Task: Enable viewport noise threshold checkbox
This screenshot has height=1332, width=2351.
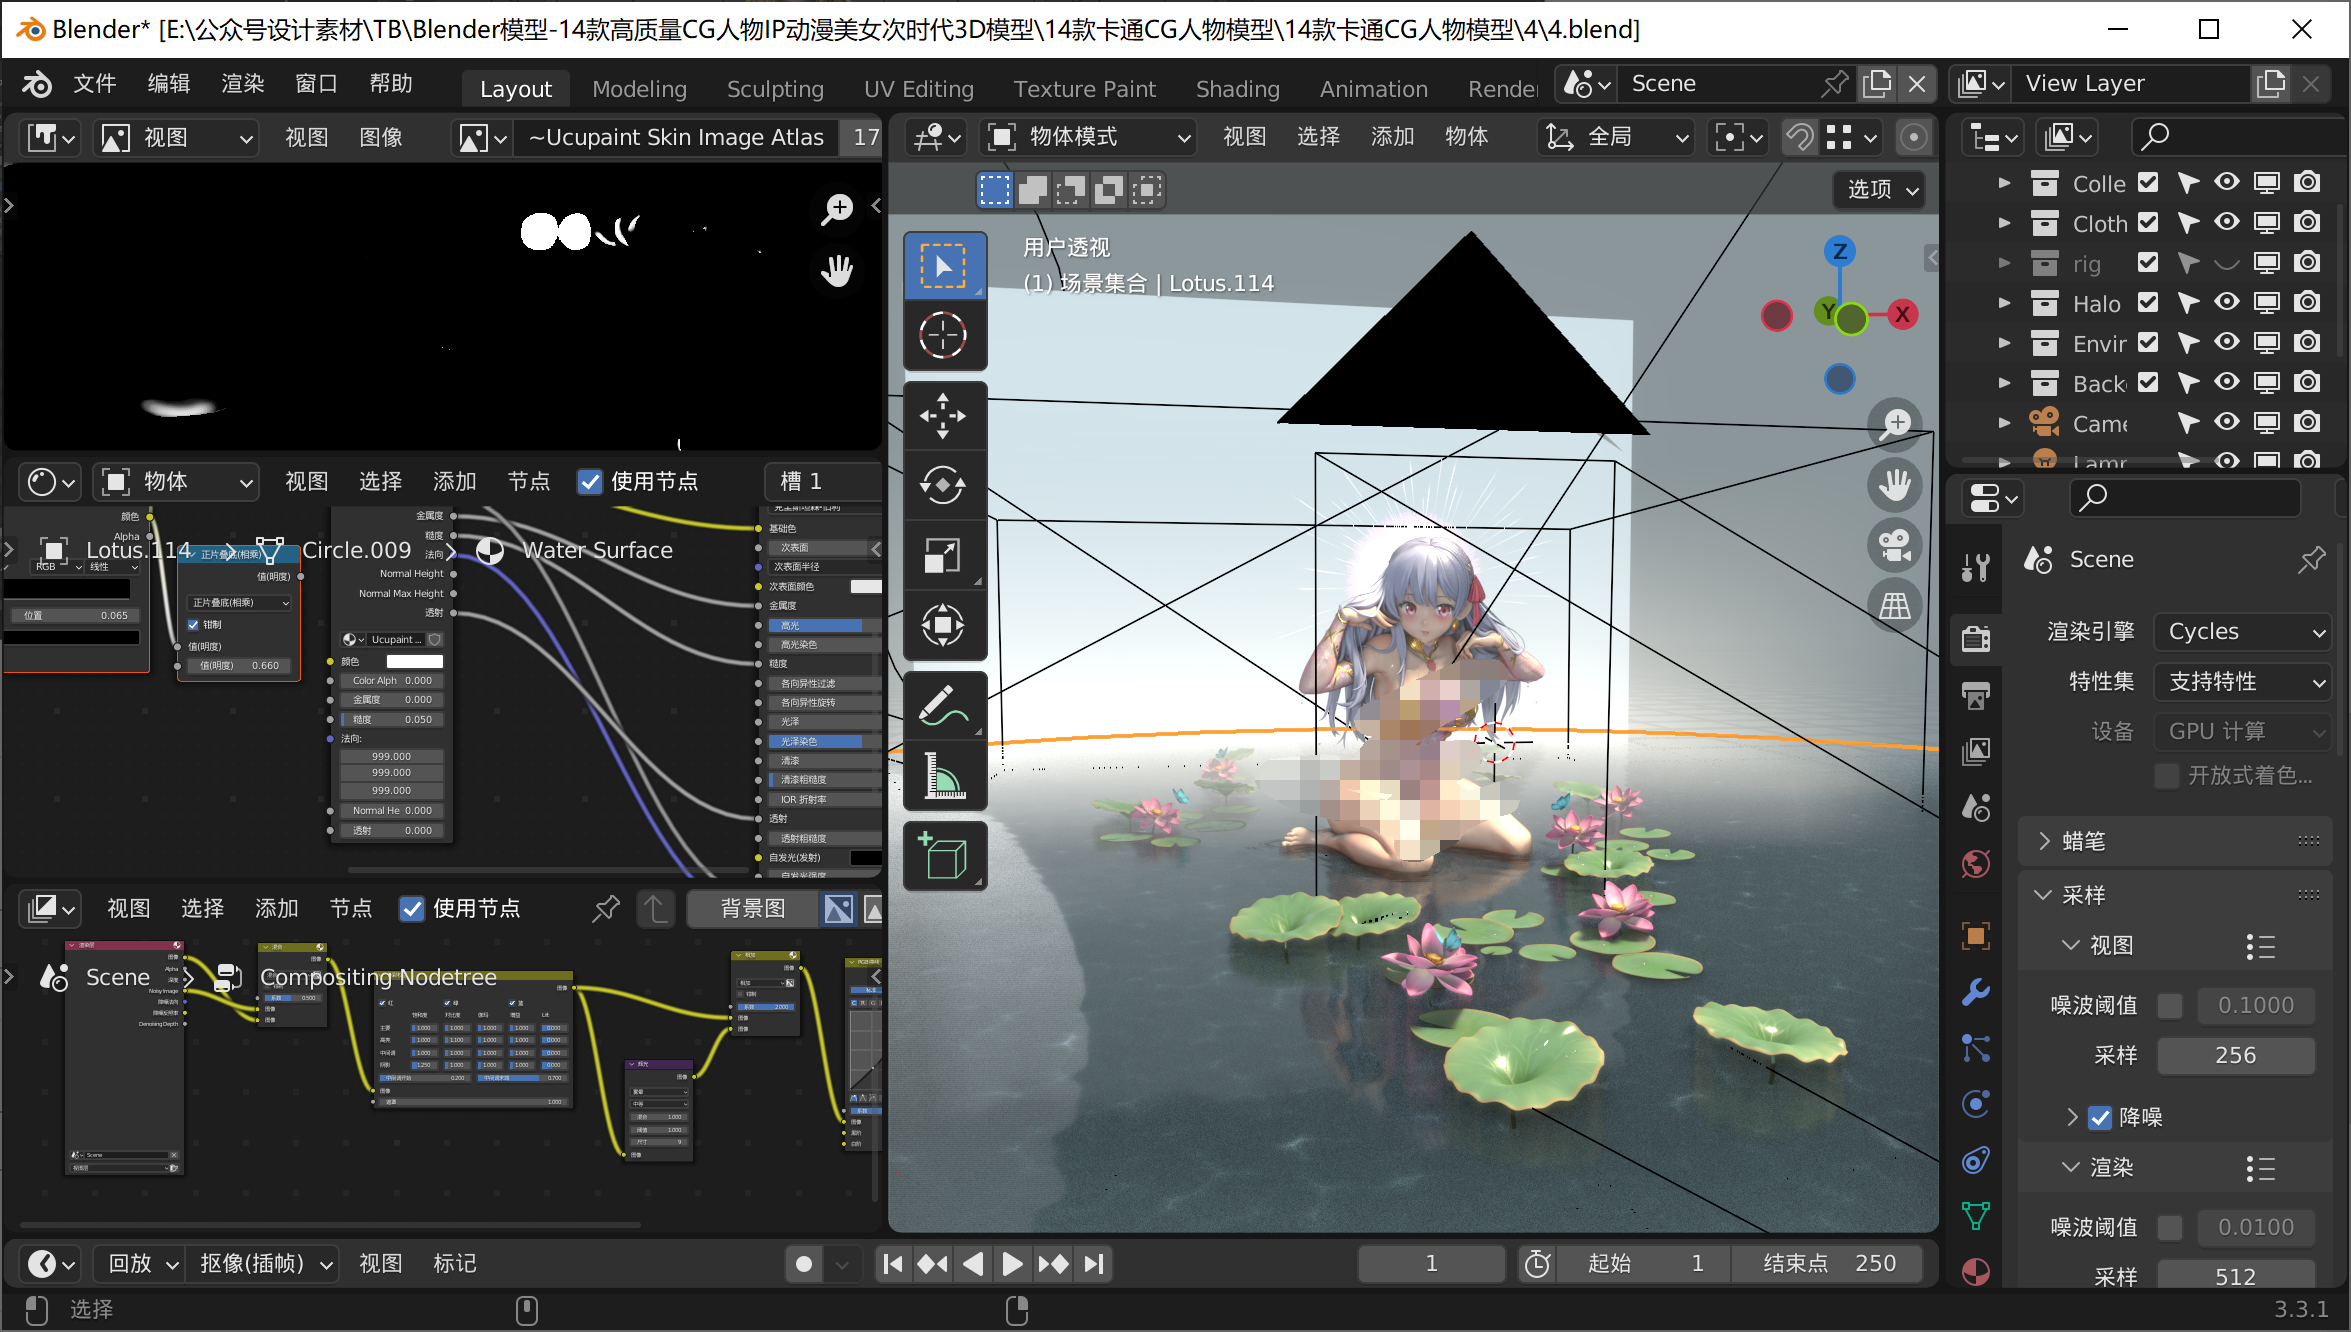Action: 2169,1006
